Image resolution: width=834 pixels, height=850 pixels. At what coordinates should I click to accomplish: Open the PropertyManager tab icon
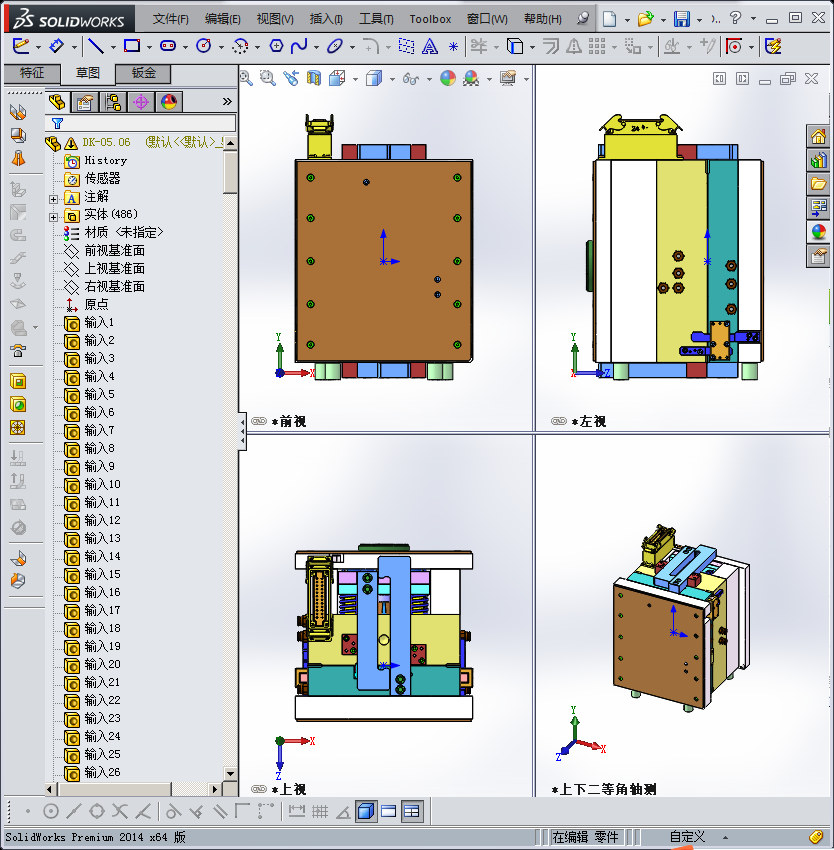[85, 102]
